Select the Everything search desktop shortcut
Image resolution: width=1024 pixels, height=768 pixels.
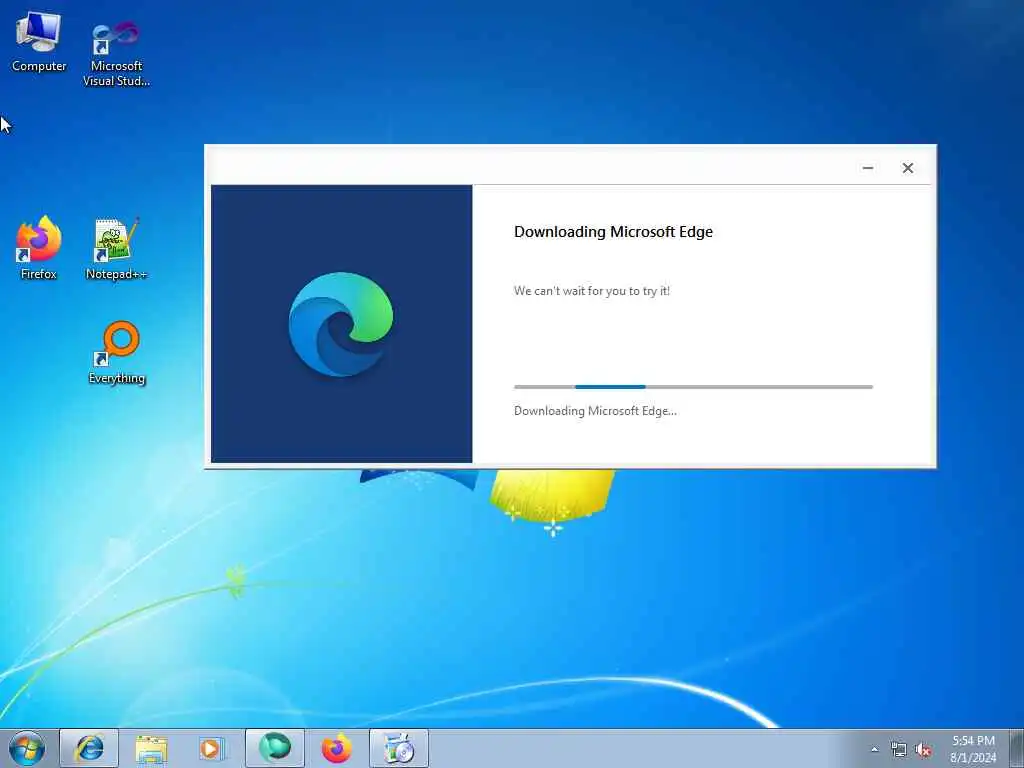click(117, 353)
